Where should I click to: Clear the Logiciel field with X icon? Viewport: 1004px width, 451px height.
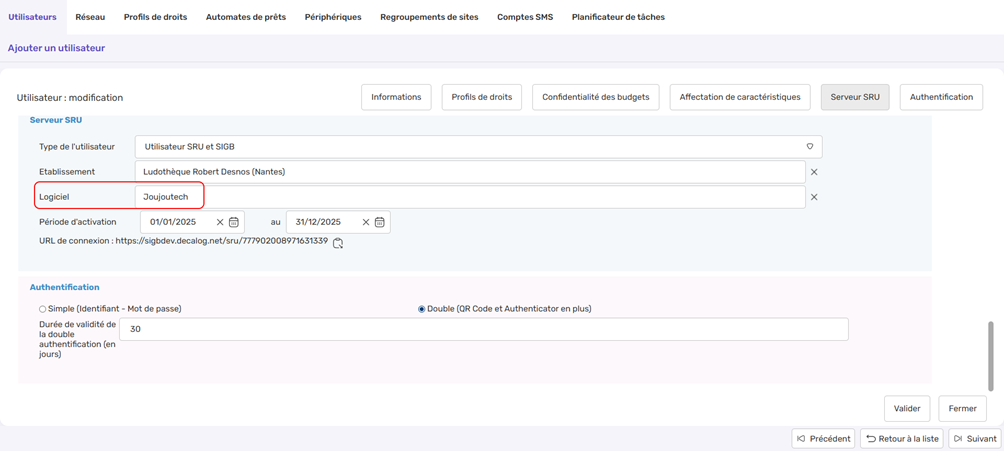[x=814, y=197]
